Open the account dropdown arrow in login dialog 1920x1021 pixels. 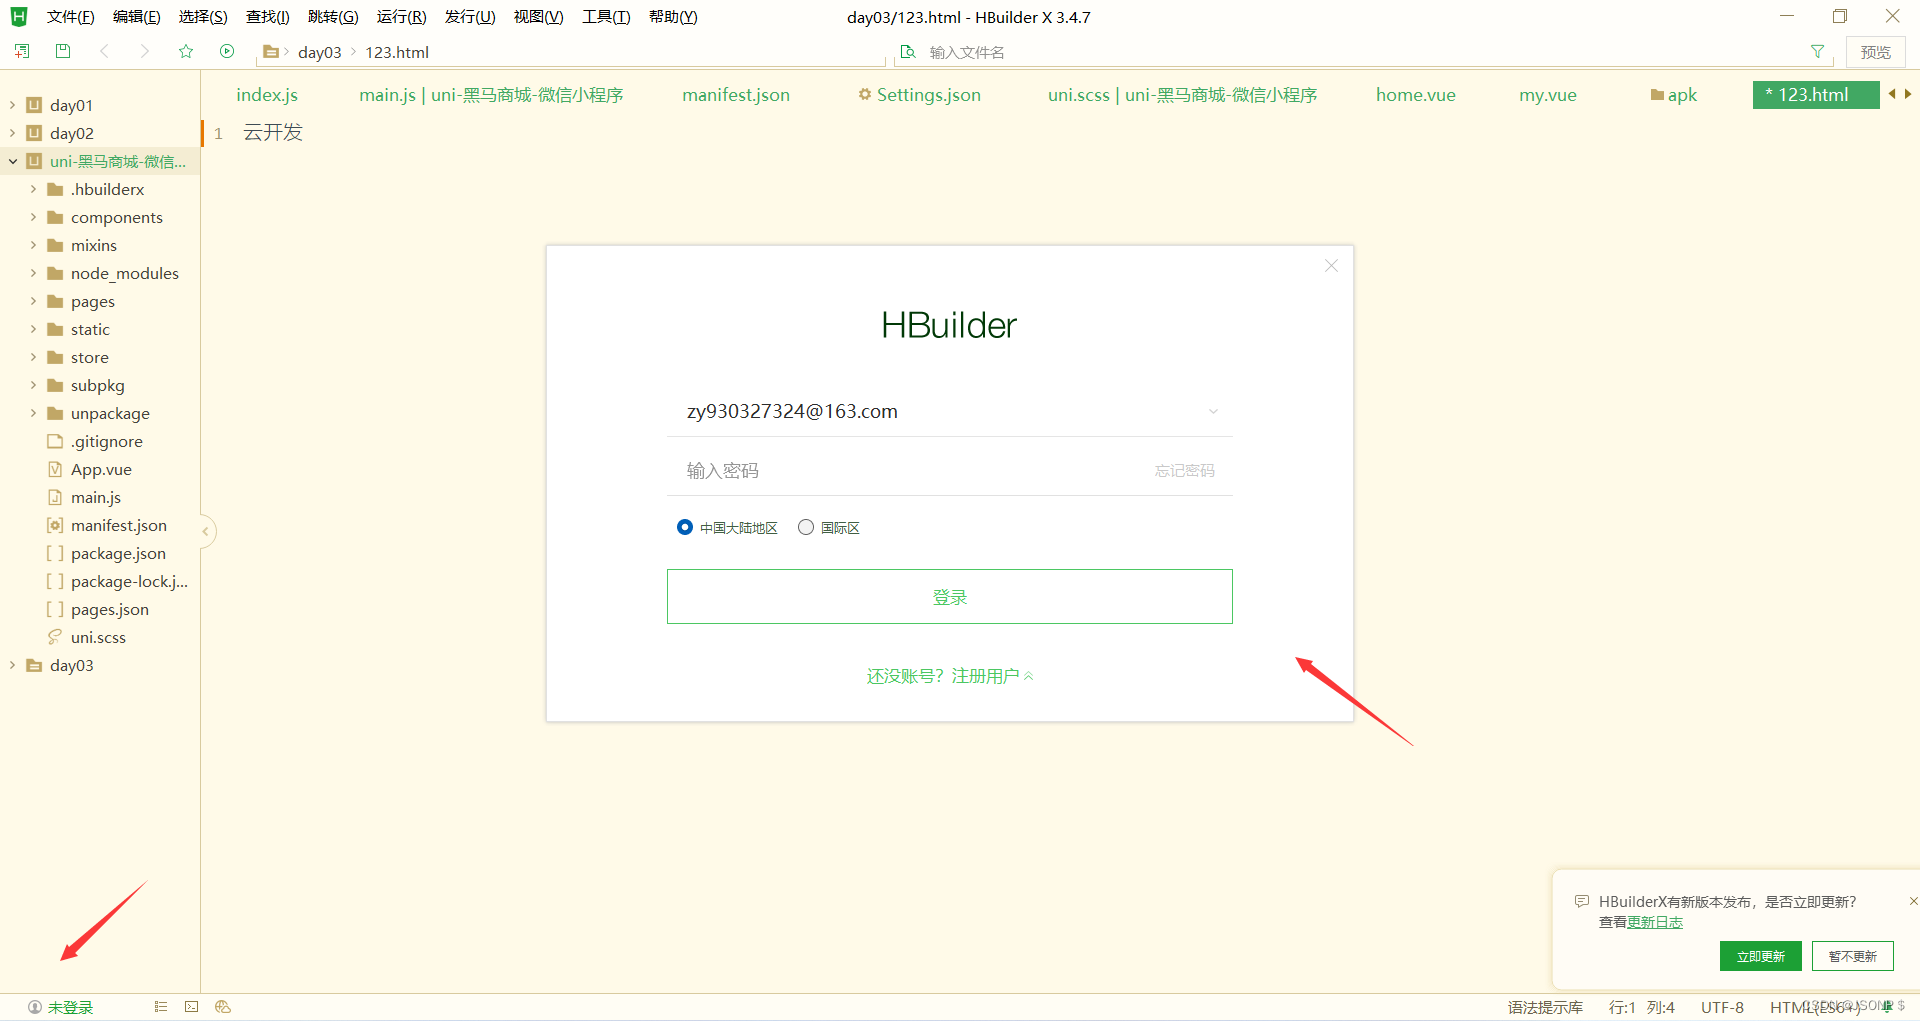point(1213,411)
